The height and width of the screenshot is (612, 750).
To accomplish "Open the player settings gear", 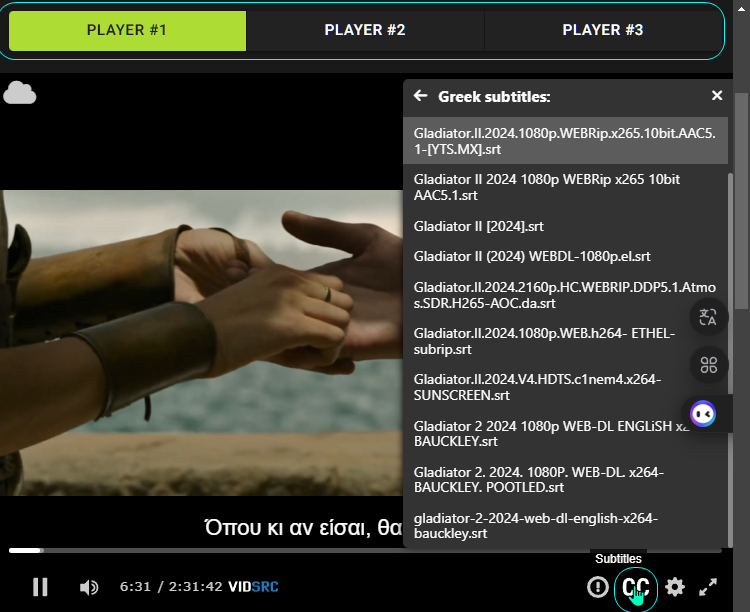I will [675, 587].
